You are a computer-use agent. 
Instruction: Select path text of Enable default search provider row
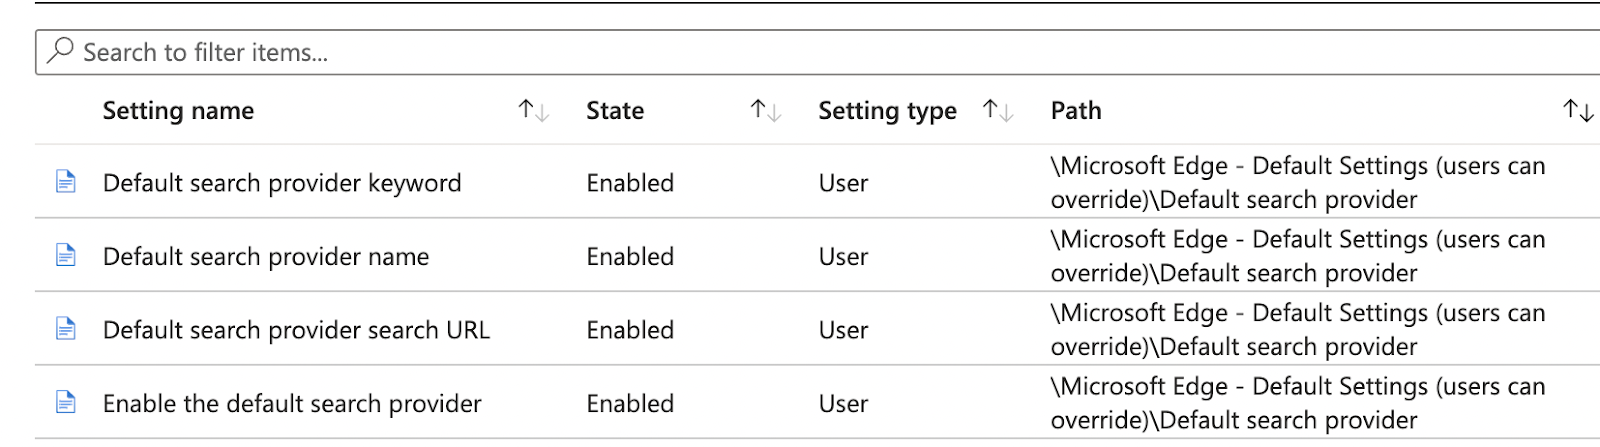pos(1298,403)
